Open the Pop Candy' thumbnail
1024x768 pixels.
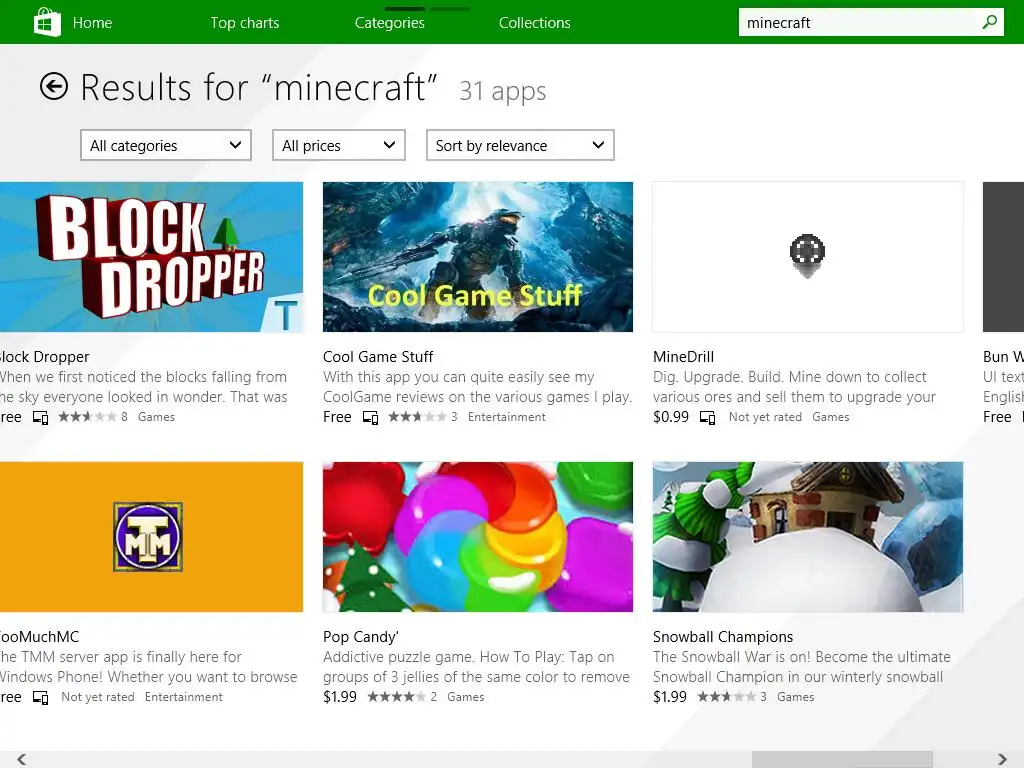pos(477,537)
